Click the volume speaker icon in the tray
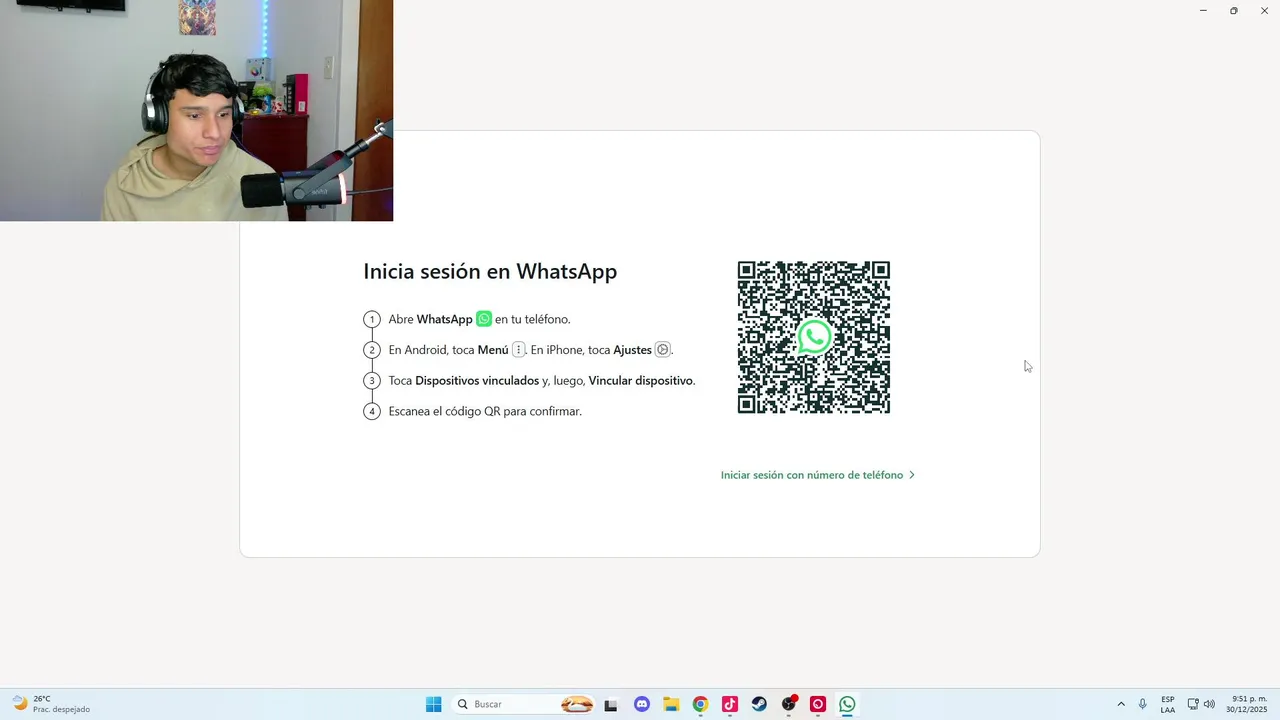The image size is (1280, 720). click(1209, 704)
